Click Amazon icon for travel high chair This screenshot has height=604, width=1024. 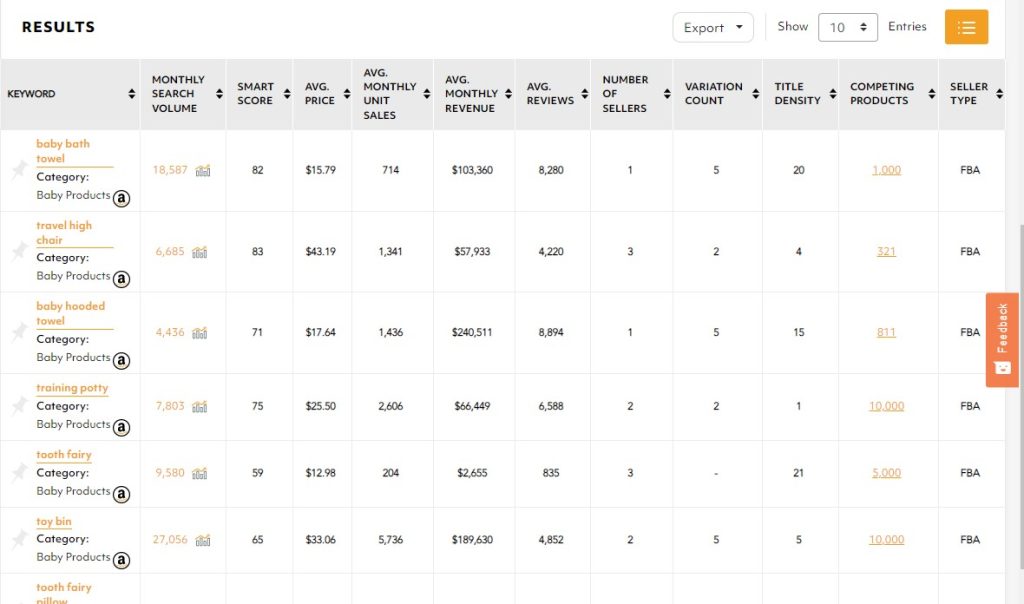tap(122, 279)
